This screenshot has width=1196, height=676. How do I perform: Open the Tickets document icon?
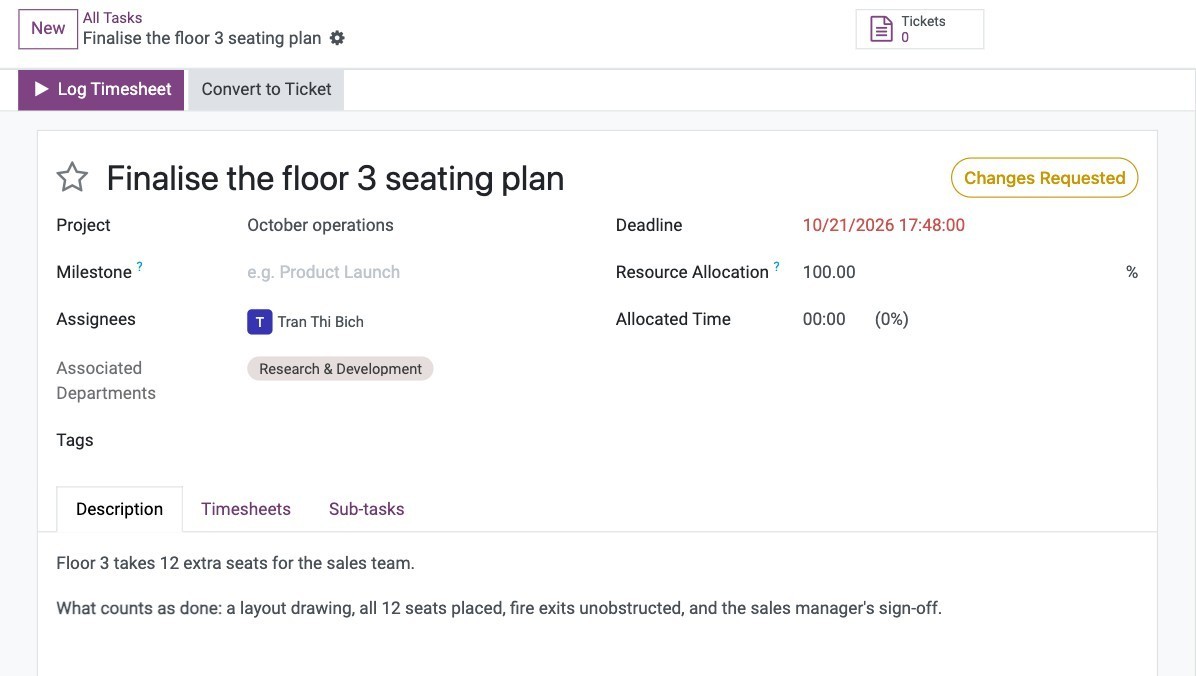[881, 29]
